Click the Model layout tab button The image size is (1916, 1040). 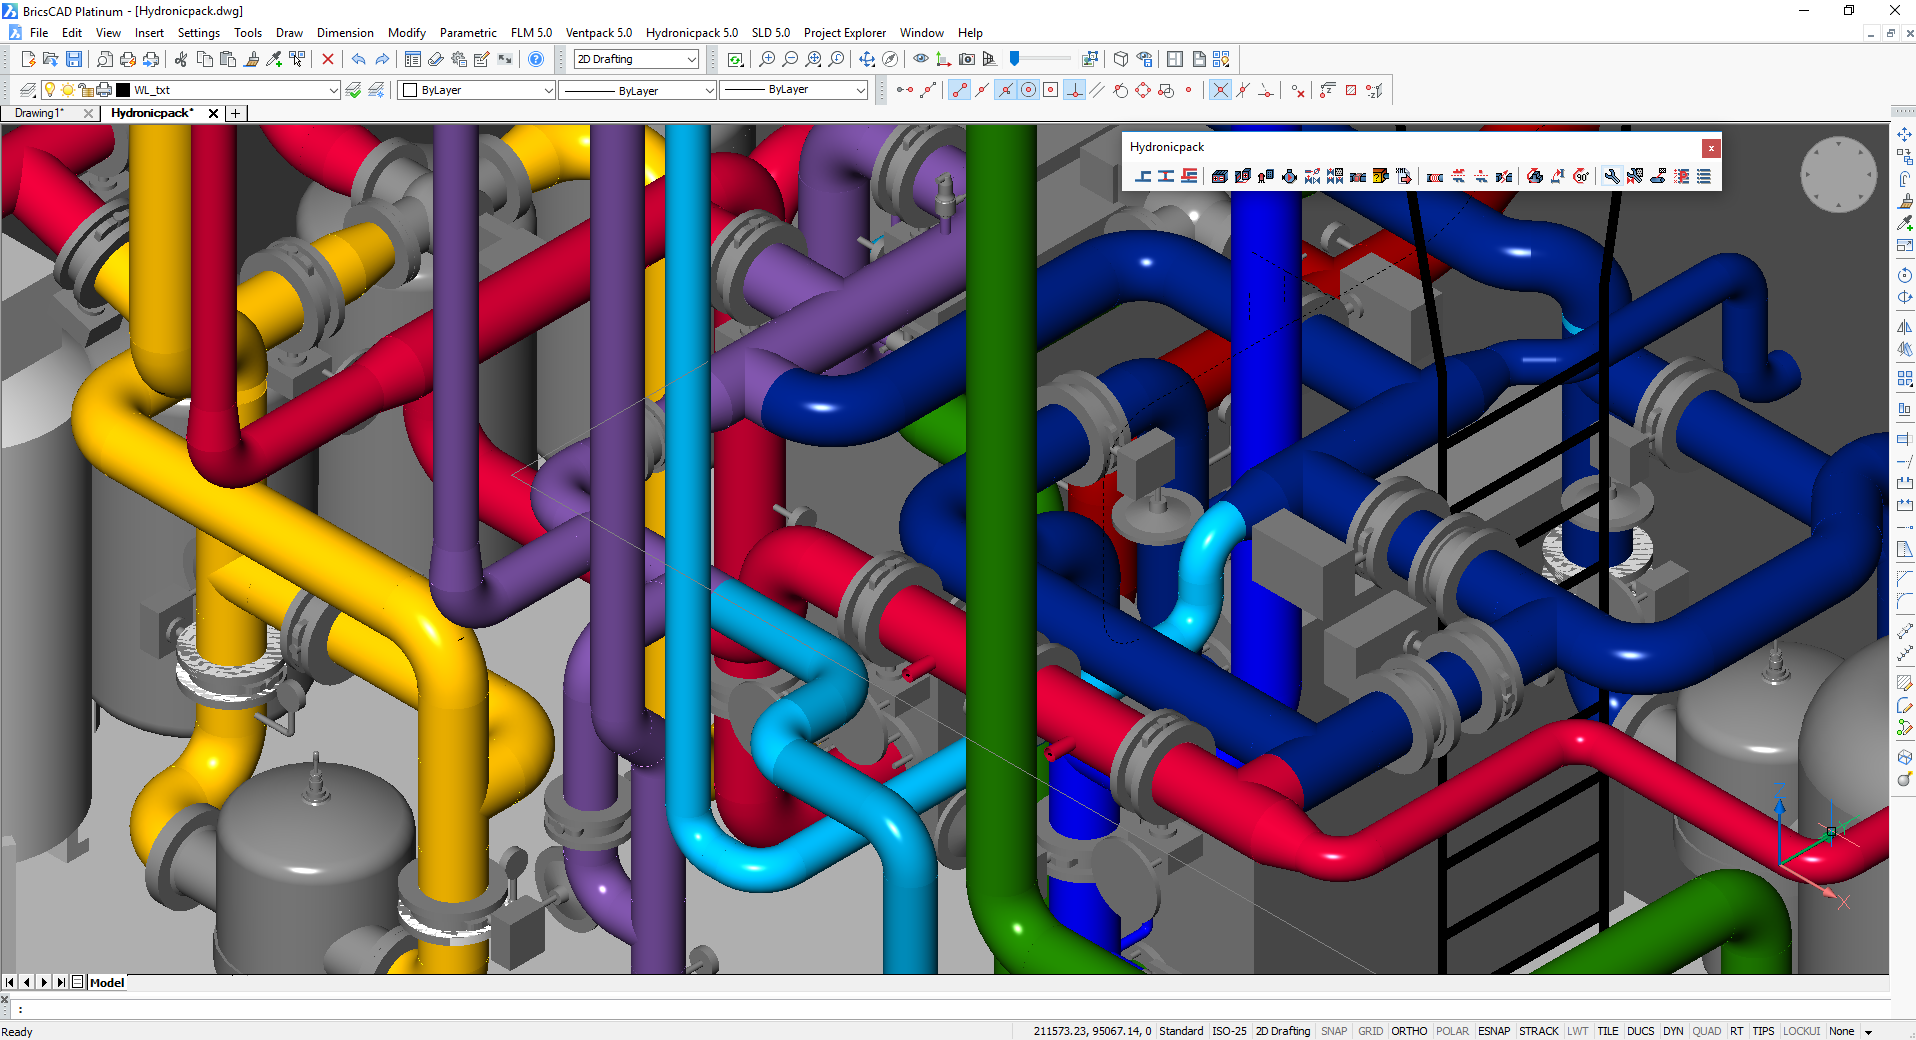click(x=107, y=983)
